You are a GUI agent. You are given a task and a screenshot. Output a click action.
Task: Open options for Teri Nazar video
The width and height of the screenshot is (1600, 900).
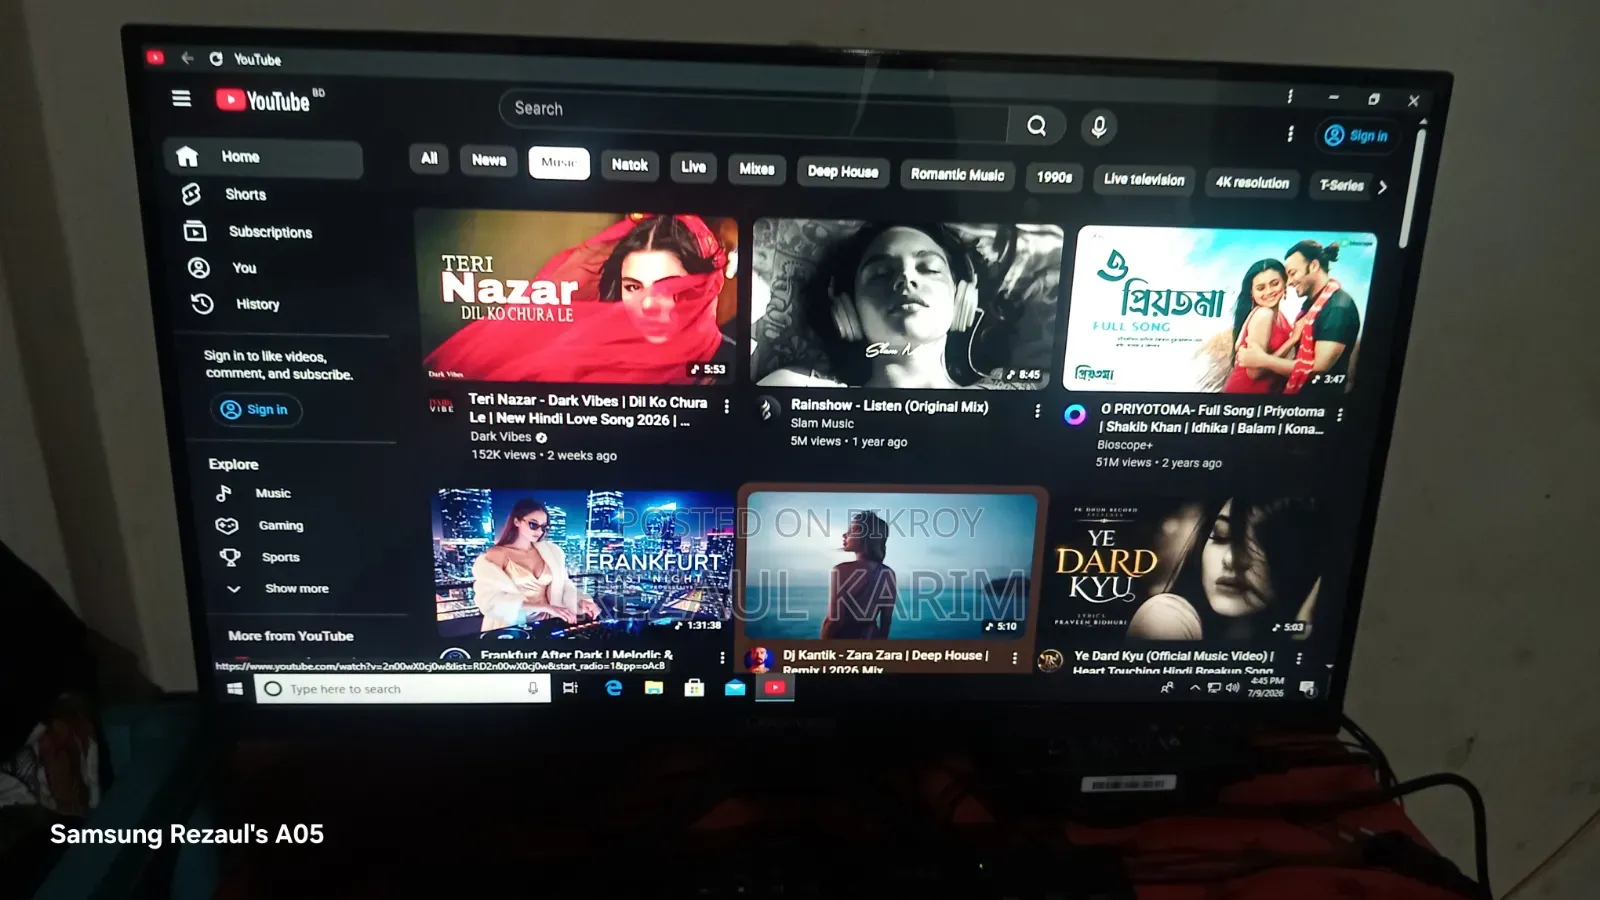727,407
